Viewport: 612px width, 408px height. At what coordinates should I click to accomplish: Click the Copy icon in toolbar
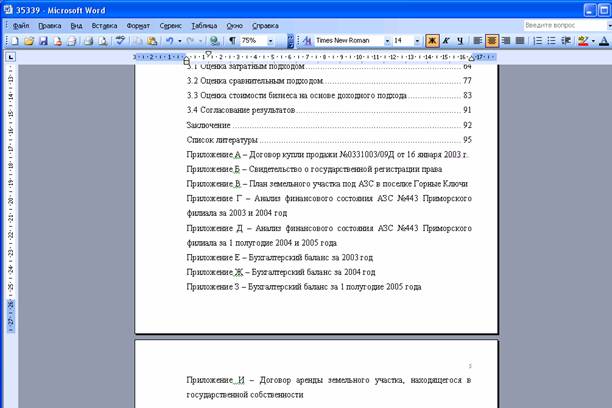tap(138, 41)
